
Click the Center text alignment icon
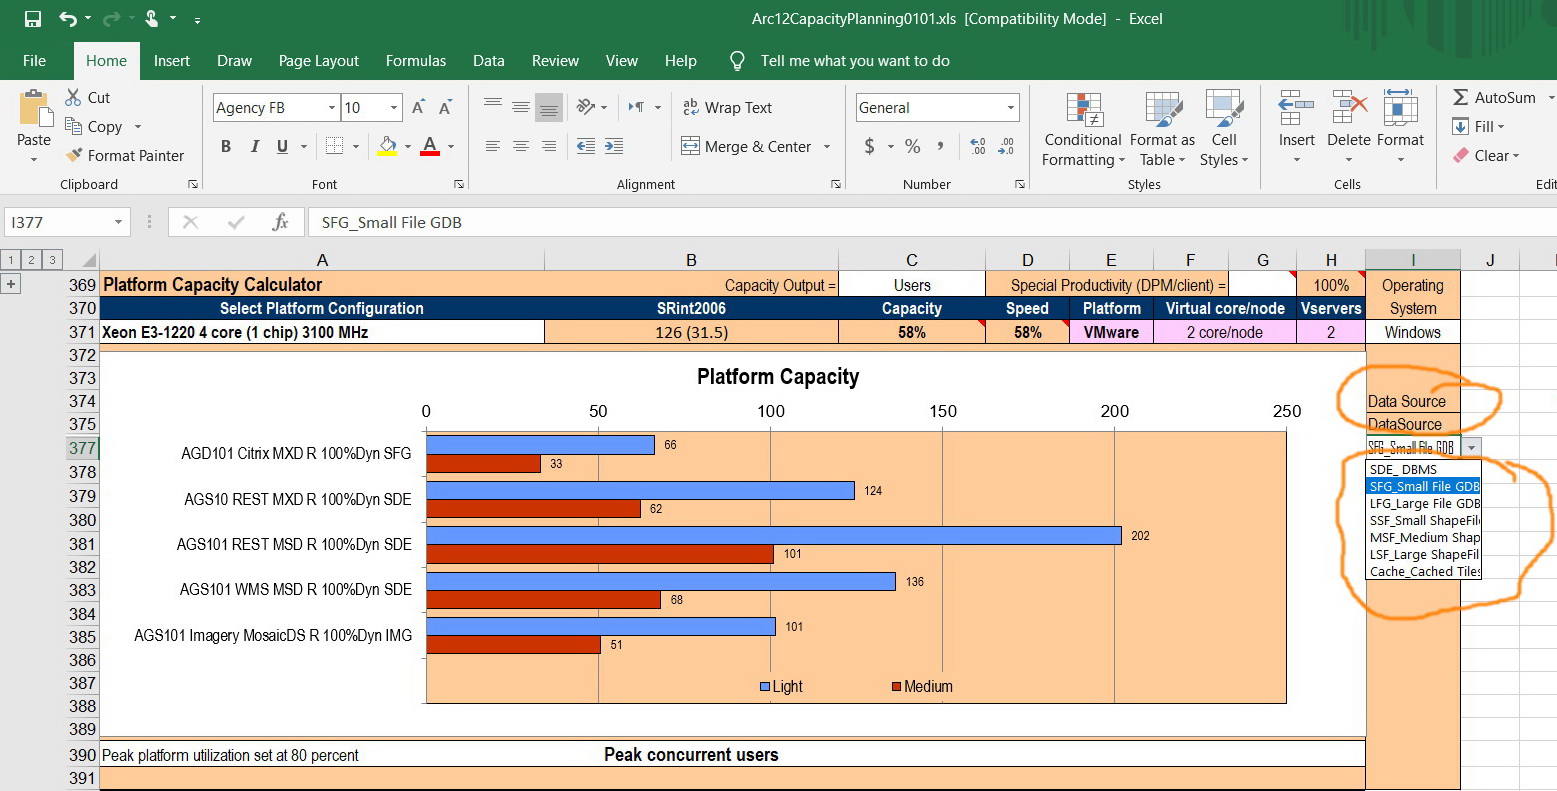pyautogui.click(x=520, y=146)
